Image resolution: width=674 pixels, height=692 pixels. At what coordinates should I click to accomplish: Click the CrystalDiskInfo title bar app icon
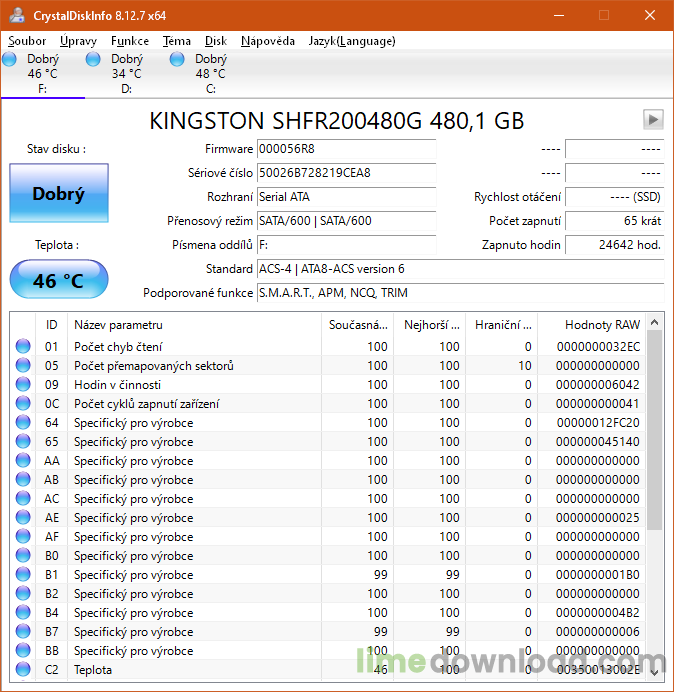(x=17, y=15)
